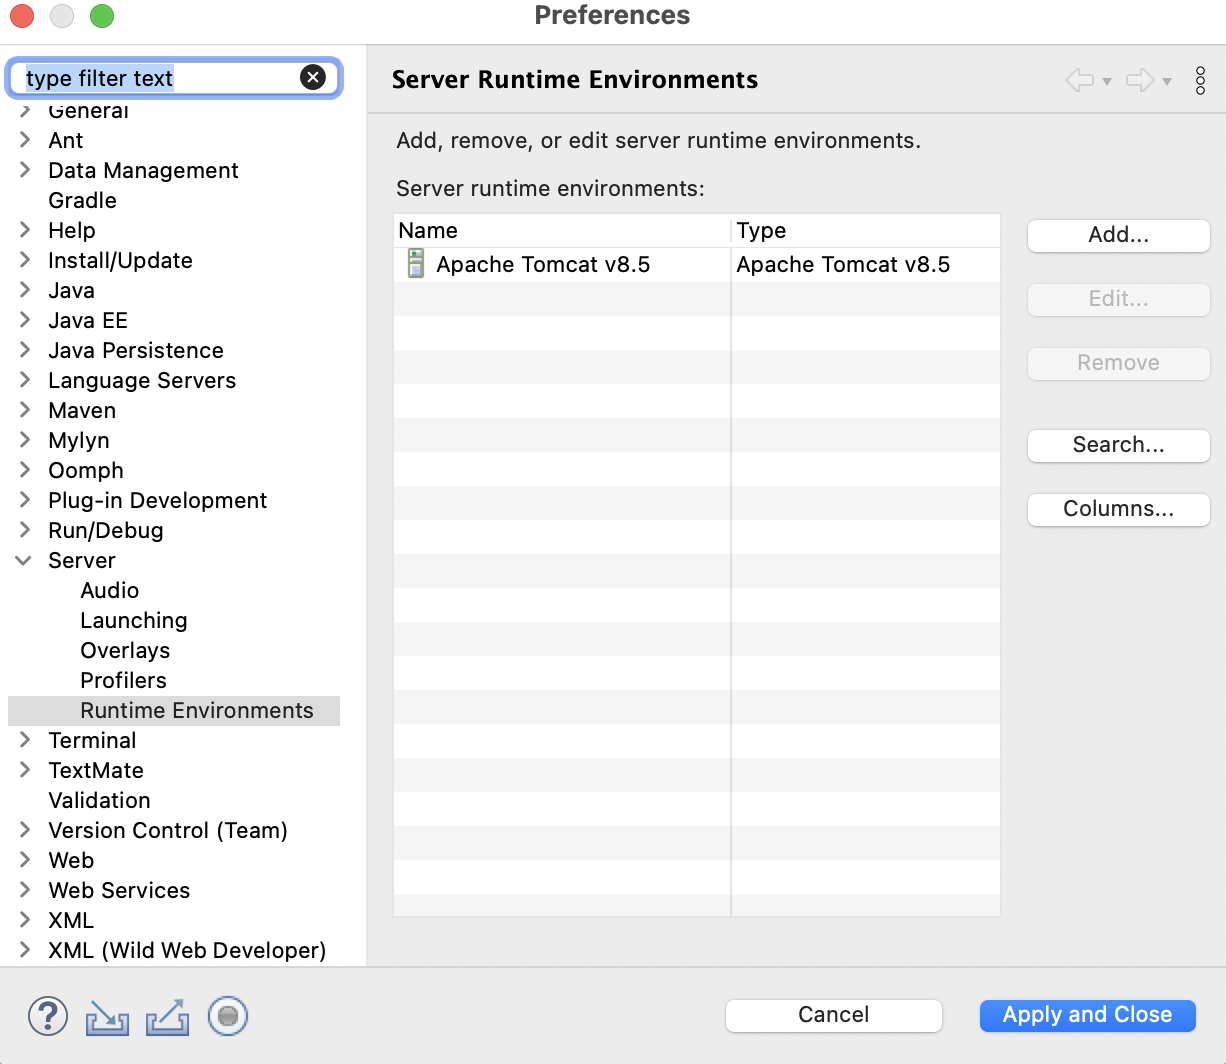Select the Java EE preference item
Screen dimensions: 1226x1064
coord(88,320)
